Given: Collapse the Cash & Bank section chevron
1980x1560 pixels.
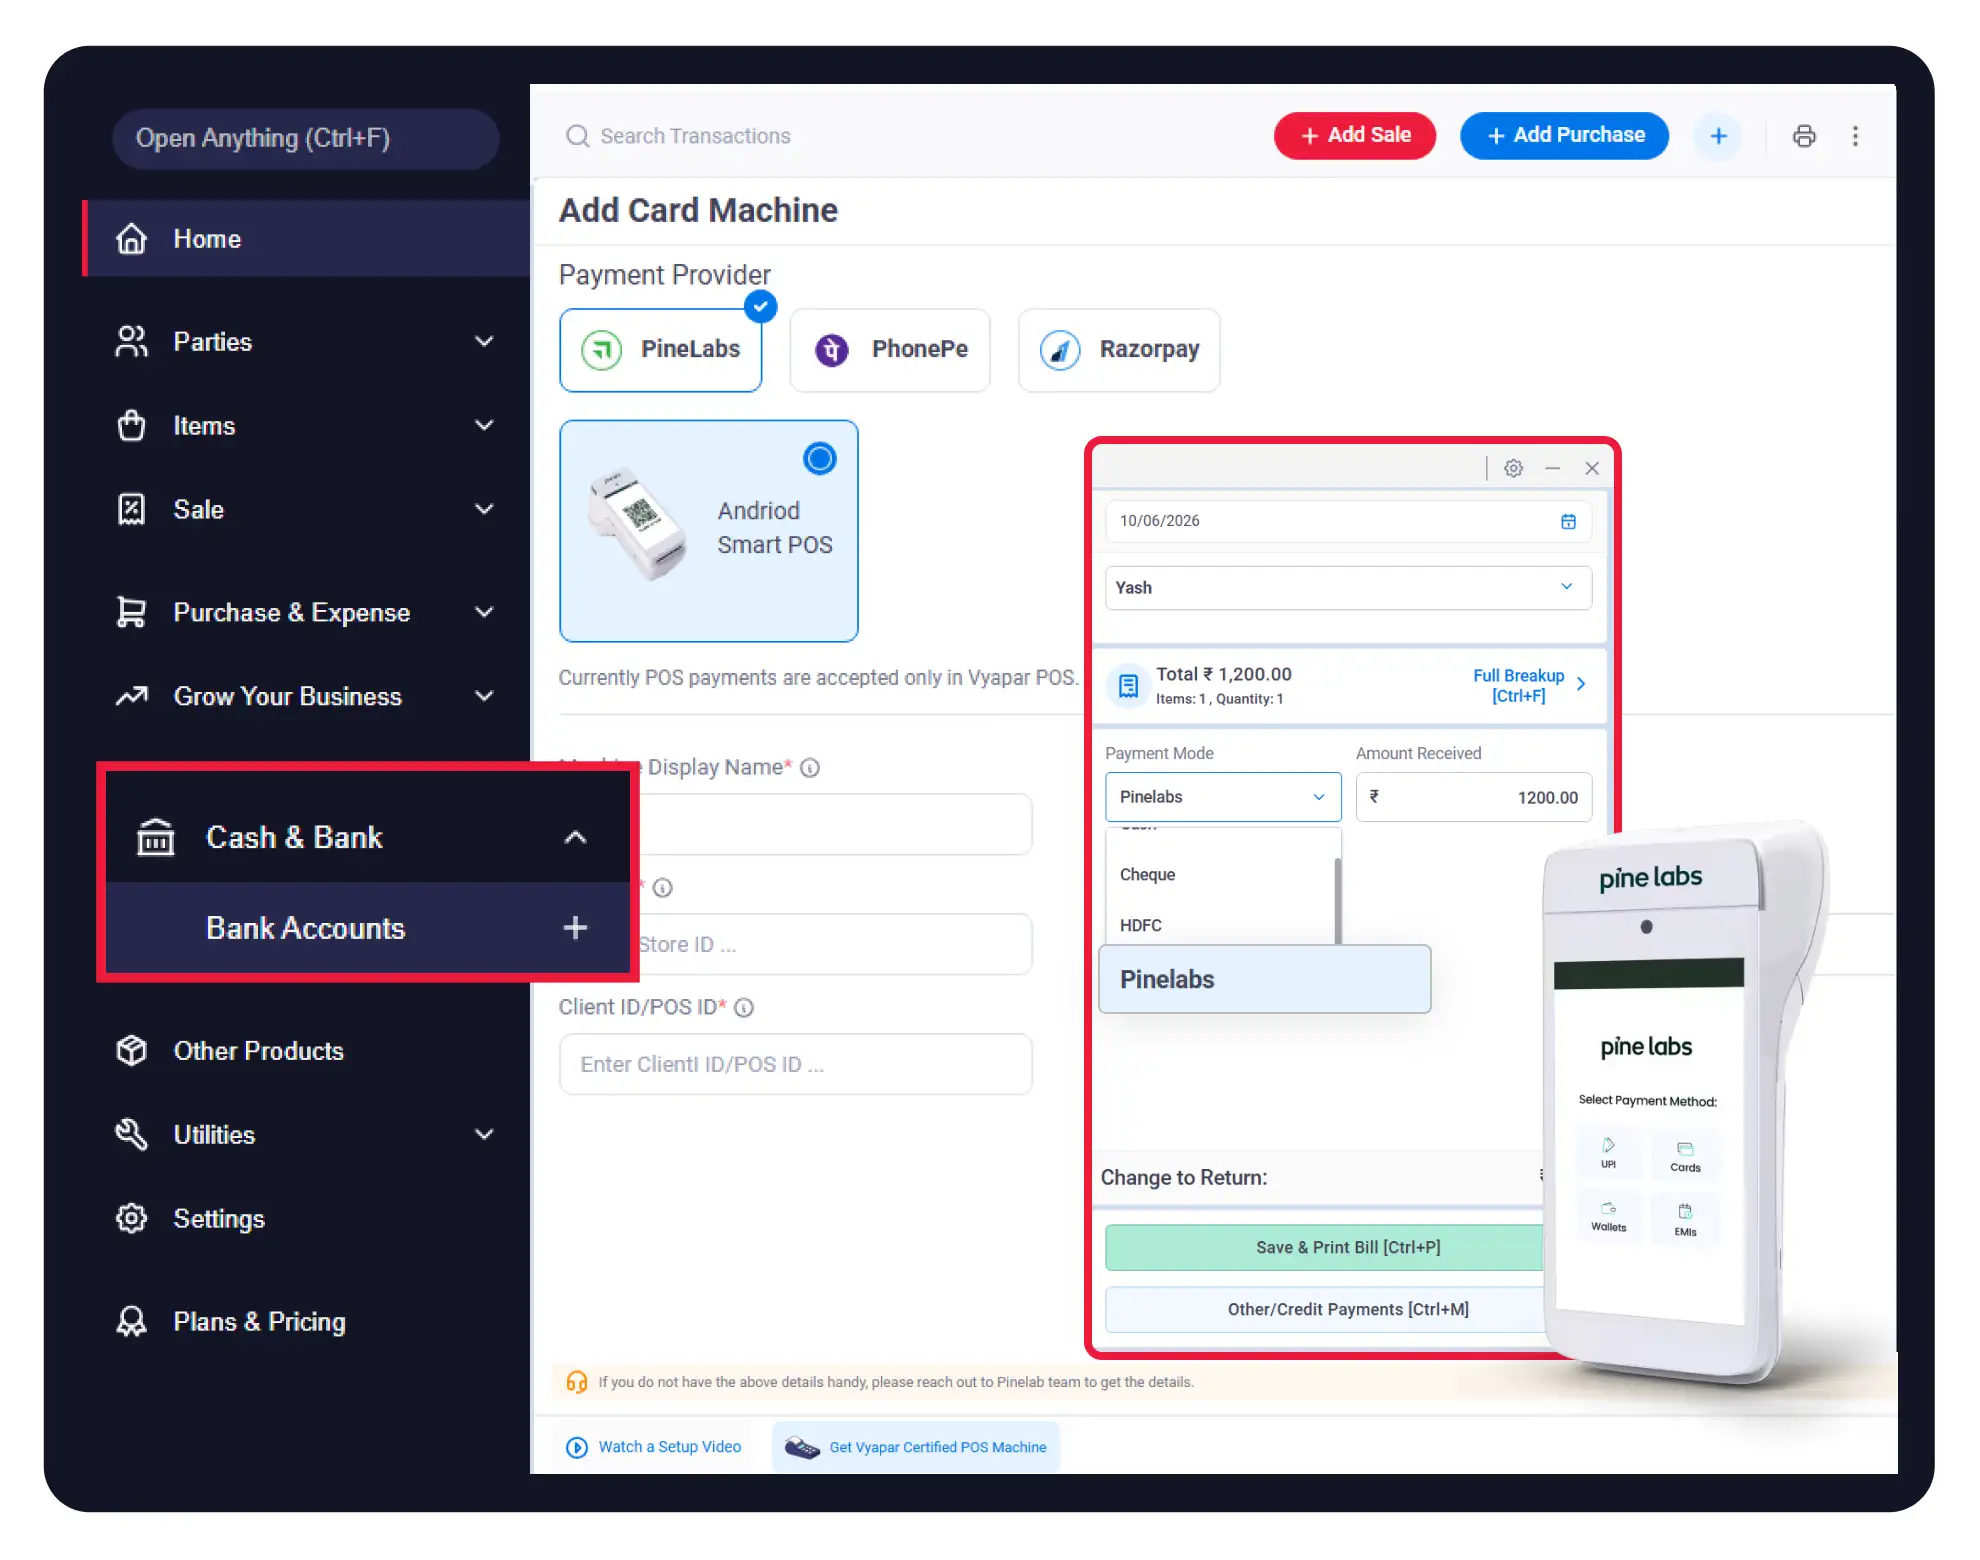Looking at the screenshot, I should [575, 838].
